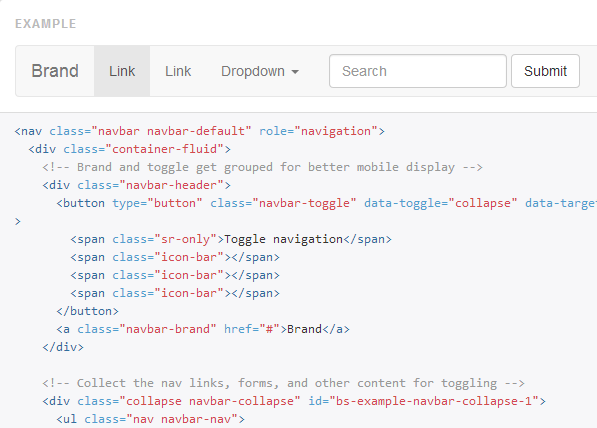Screen dimensions: 597x428
Task: Select the active highlighted Link item
Action: click(x=122, y=71)
